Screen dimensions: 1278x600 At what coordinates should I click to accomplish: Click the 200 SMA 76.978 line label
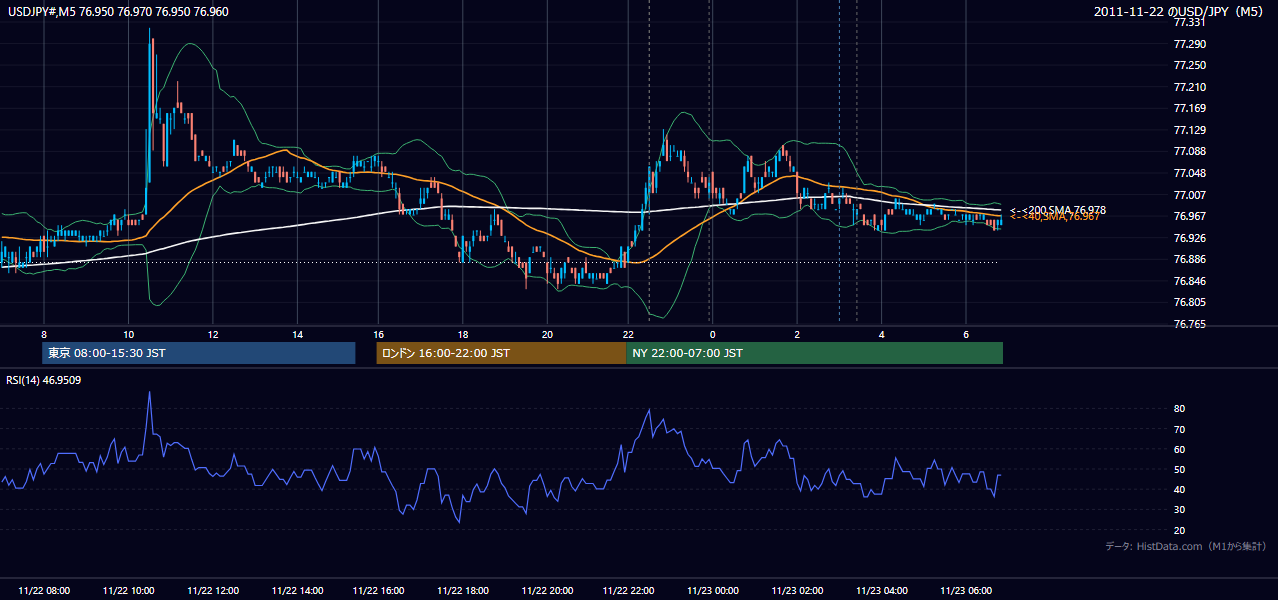1058,210
